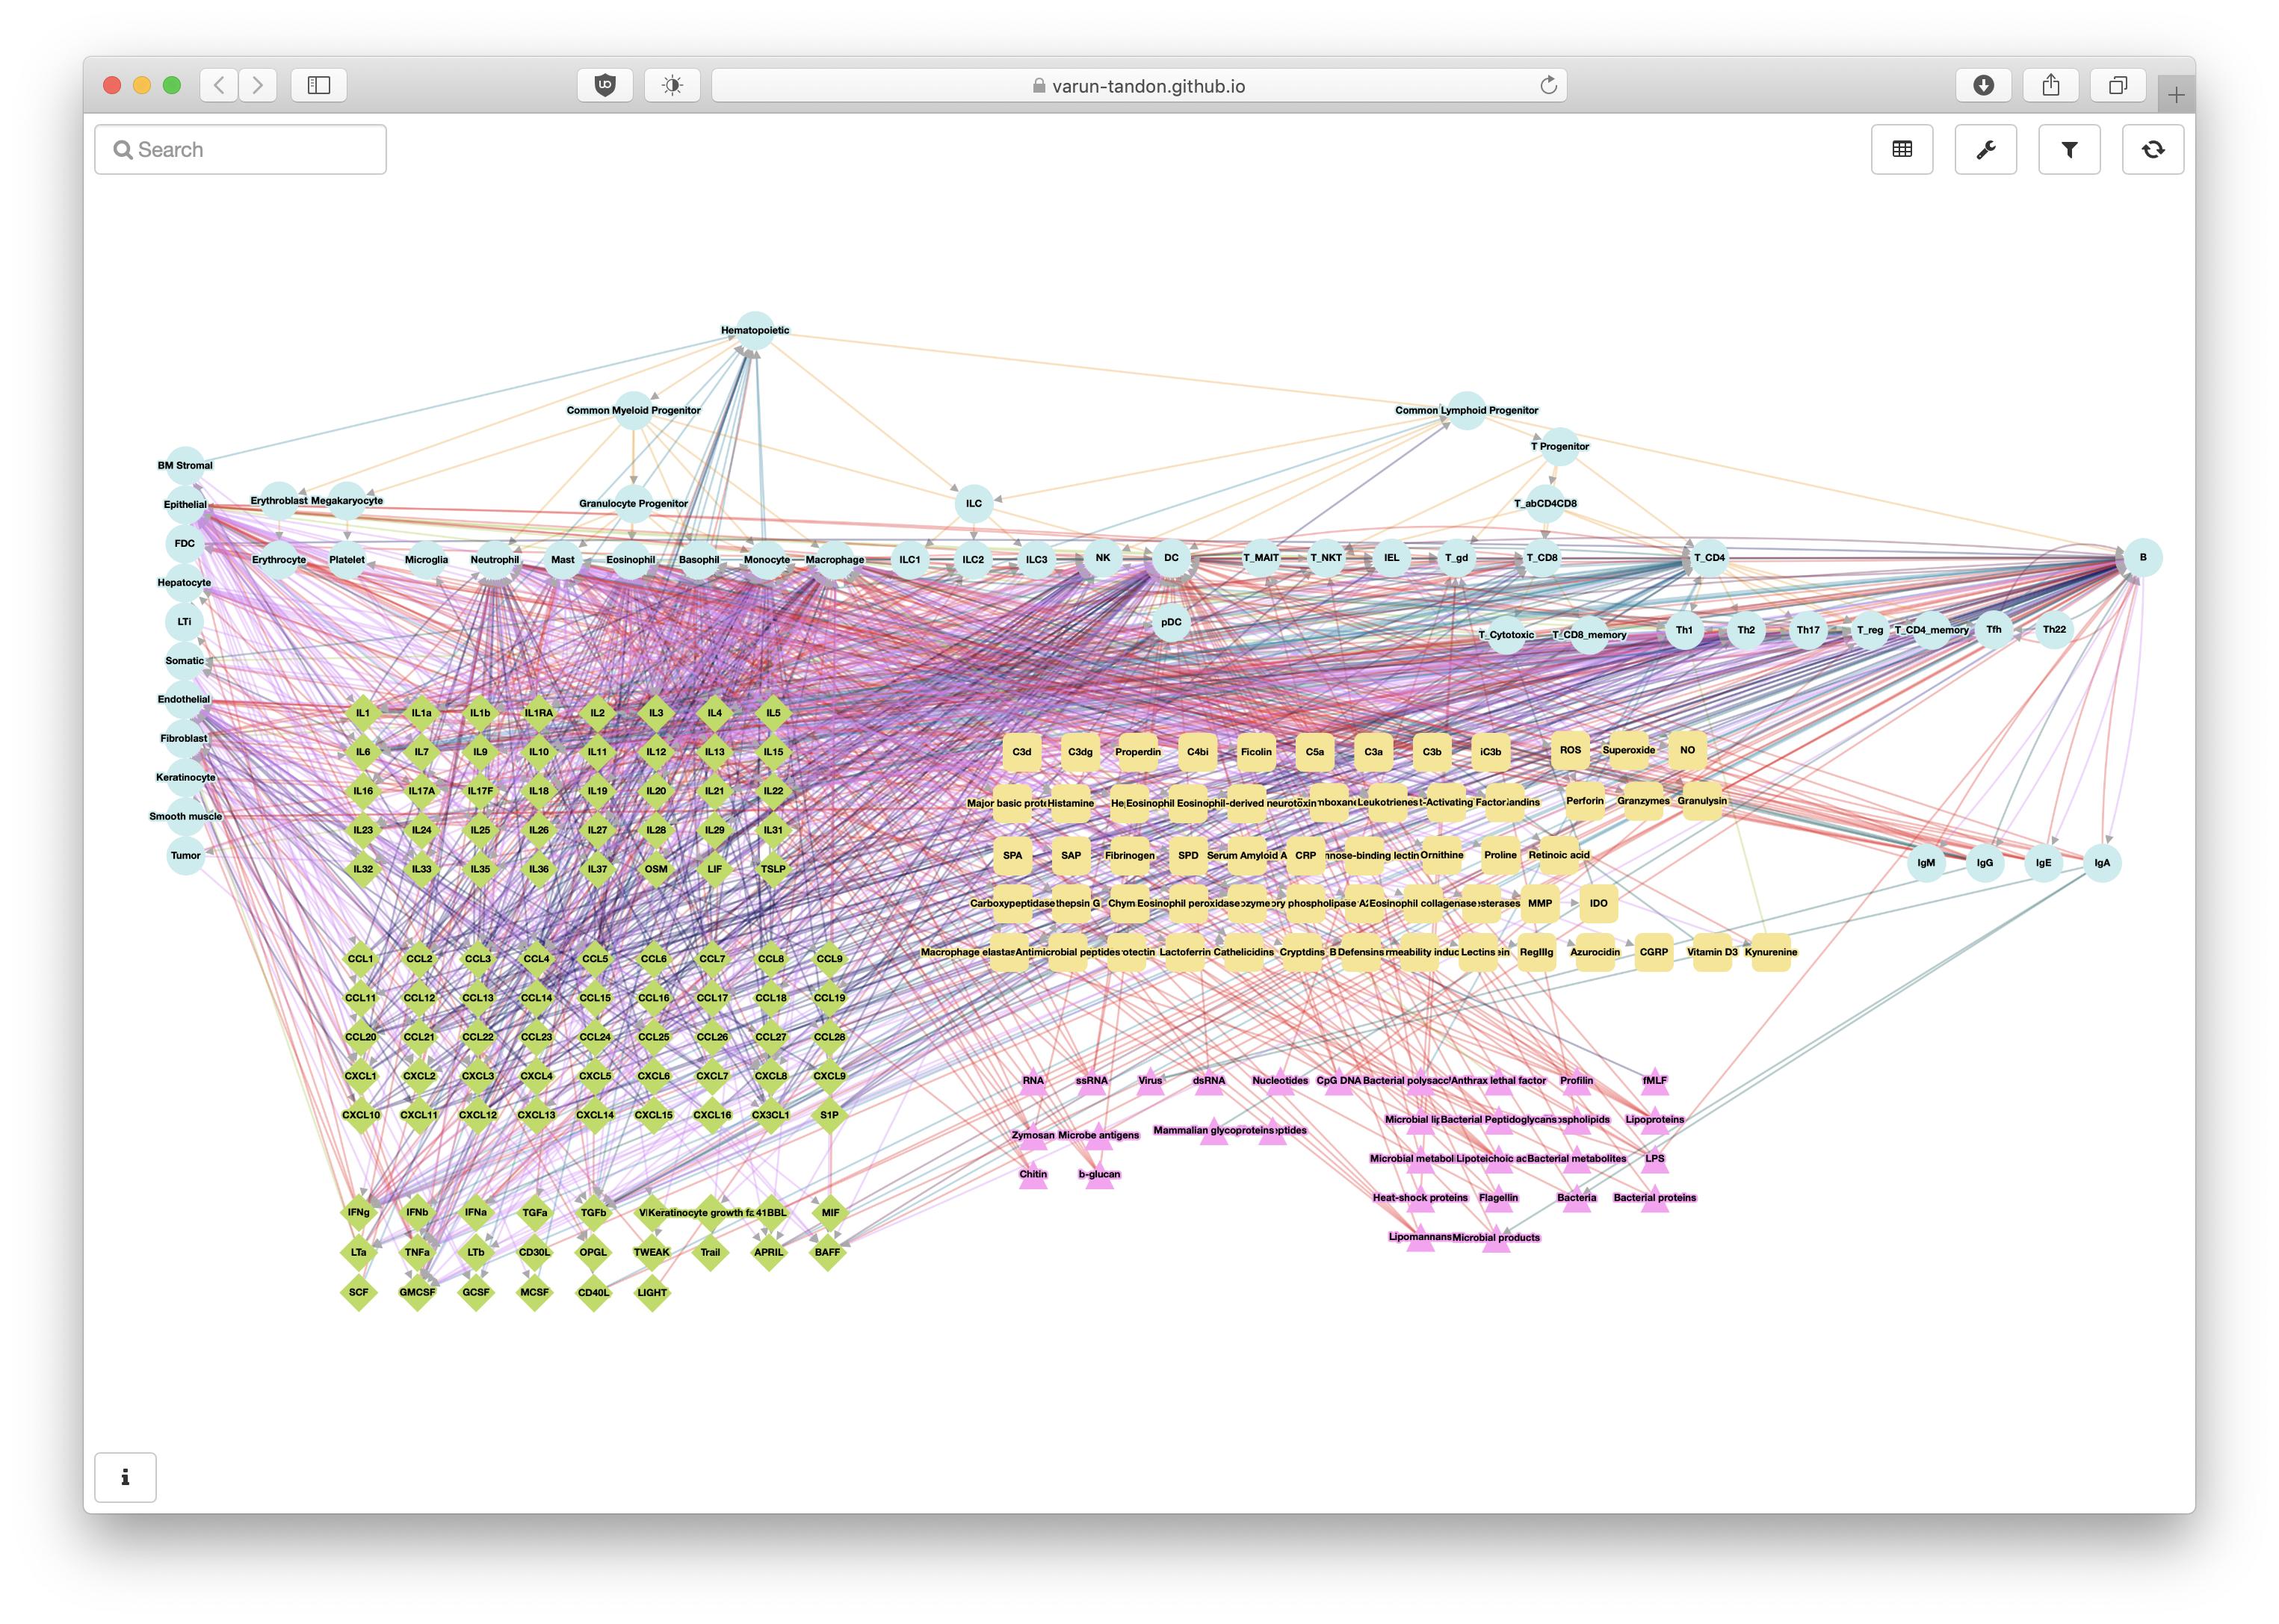Click the varun-tandon.github.io address bar
2279x1624 pixels.
[1139, 85]
